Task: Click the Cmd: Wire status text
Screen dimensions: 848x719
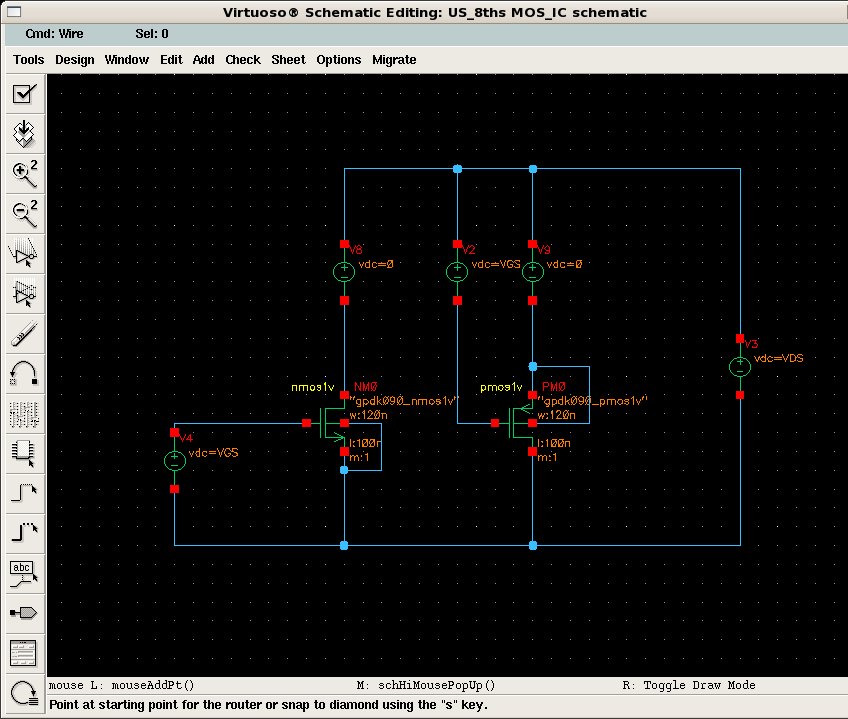Action: tap(55, 34)
